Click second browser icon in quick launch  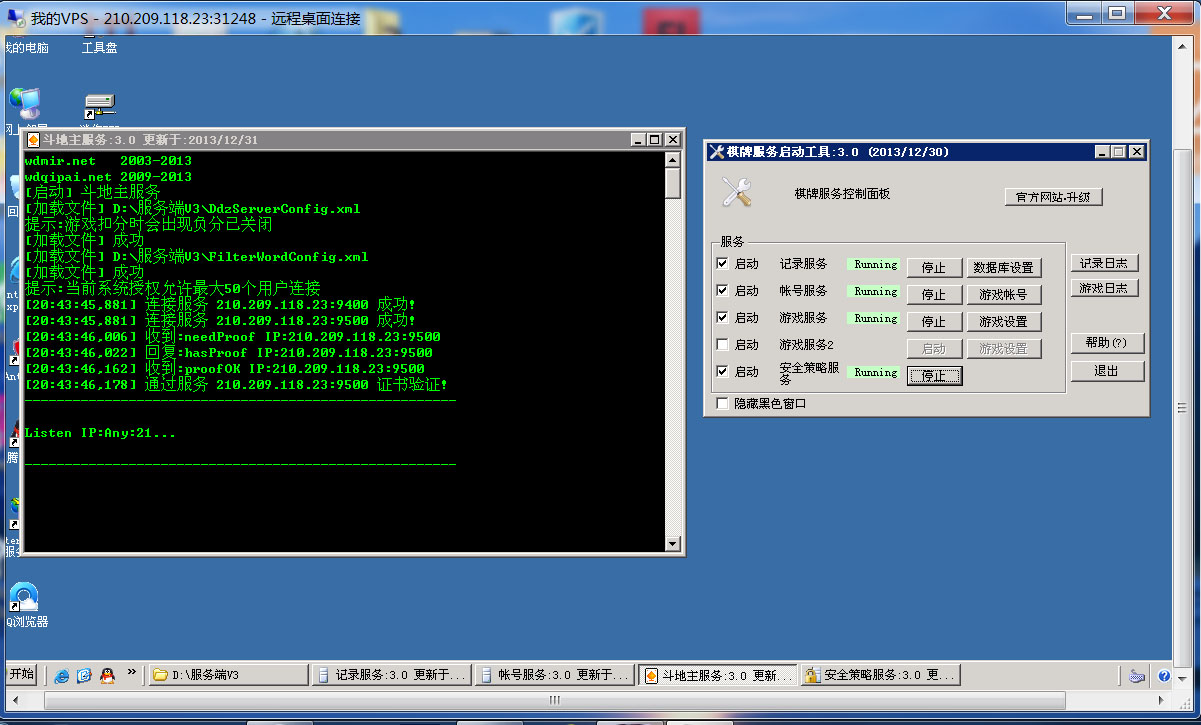(x=84, y=676)
